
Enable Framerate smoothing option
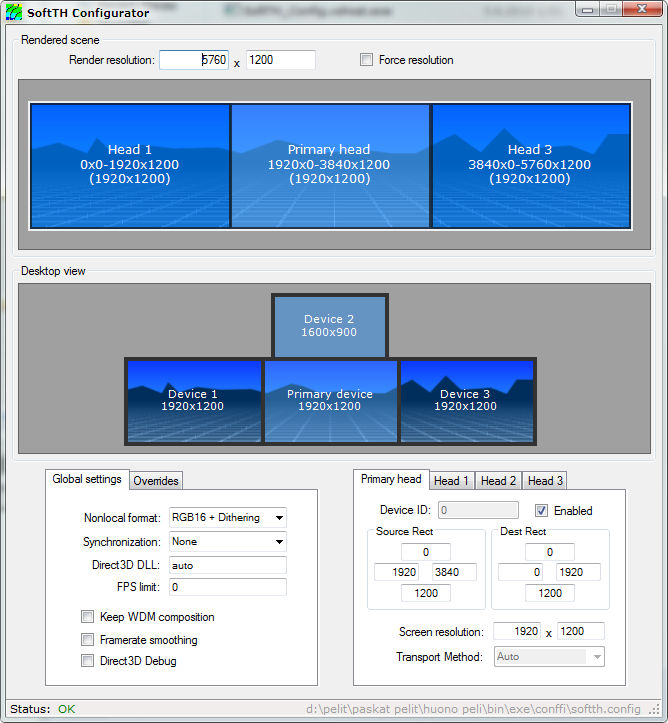point(87,639)
